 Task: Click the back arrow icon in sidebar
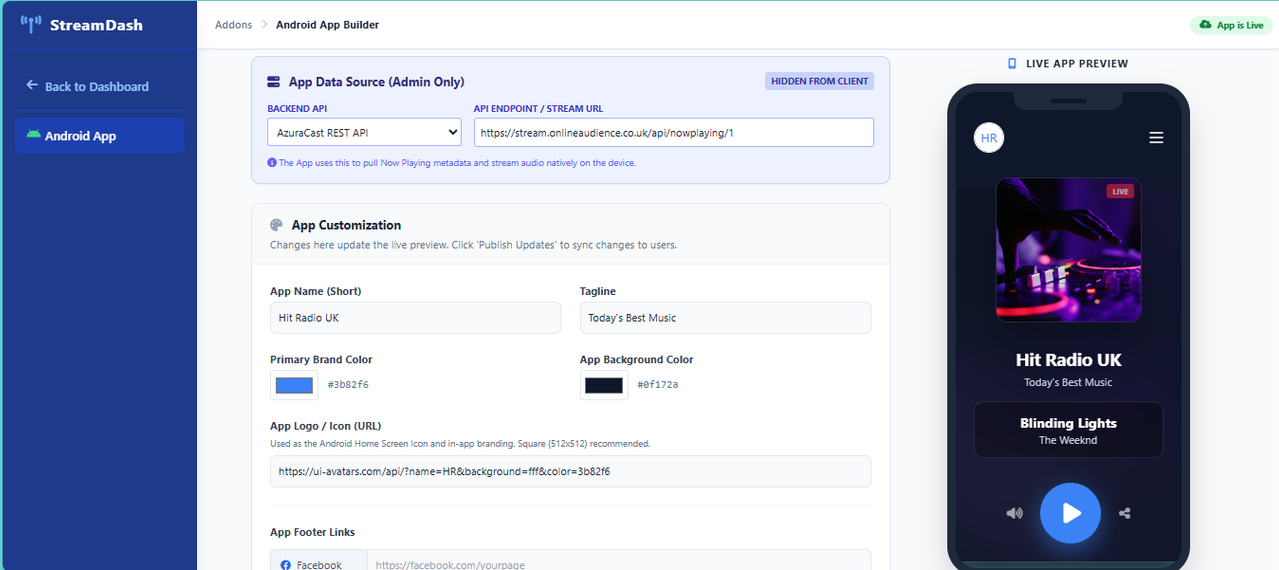click(32, 86)
